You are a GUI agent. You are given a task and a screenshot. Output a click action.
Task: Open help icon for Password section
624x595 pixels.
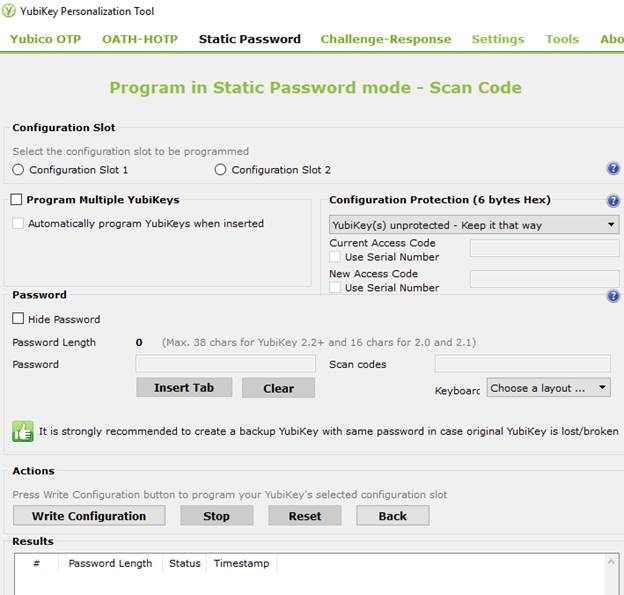(613, 296)
